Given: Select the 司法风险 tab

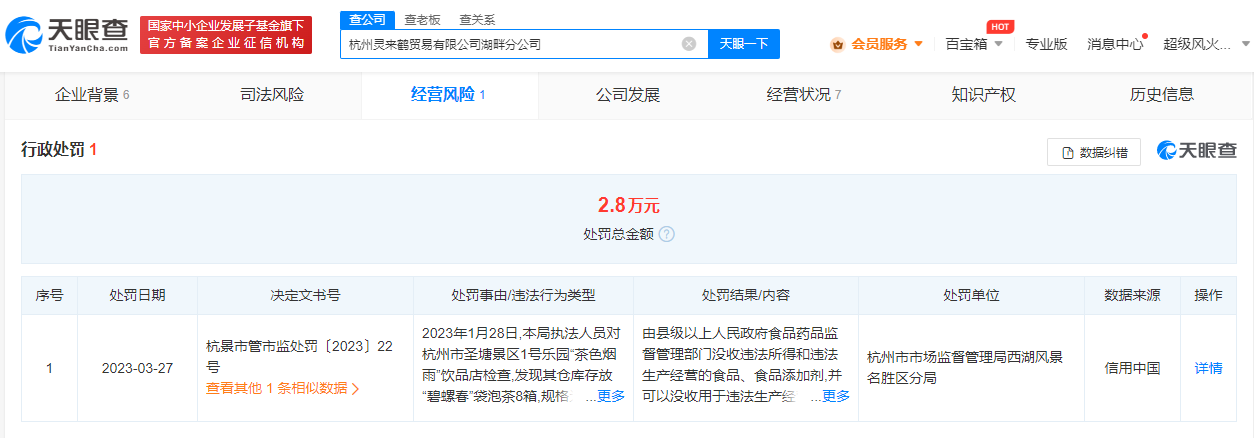Looking at the screenshot, I should coord(272,95).
